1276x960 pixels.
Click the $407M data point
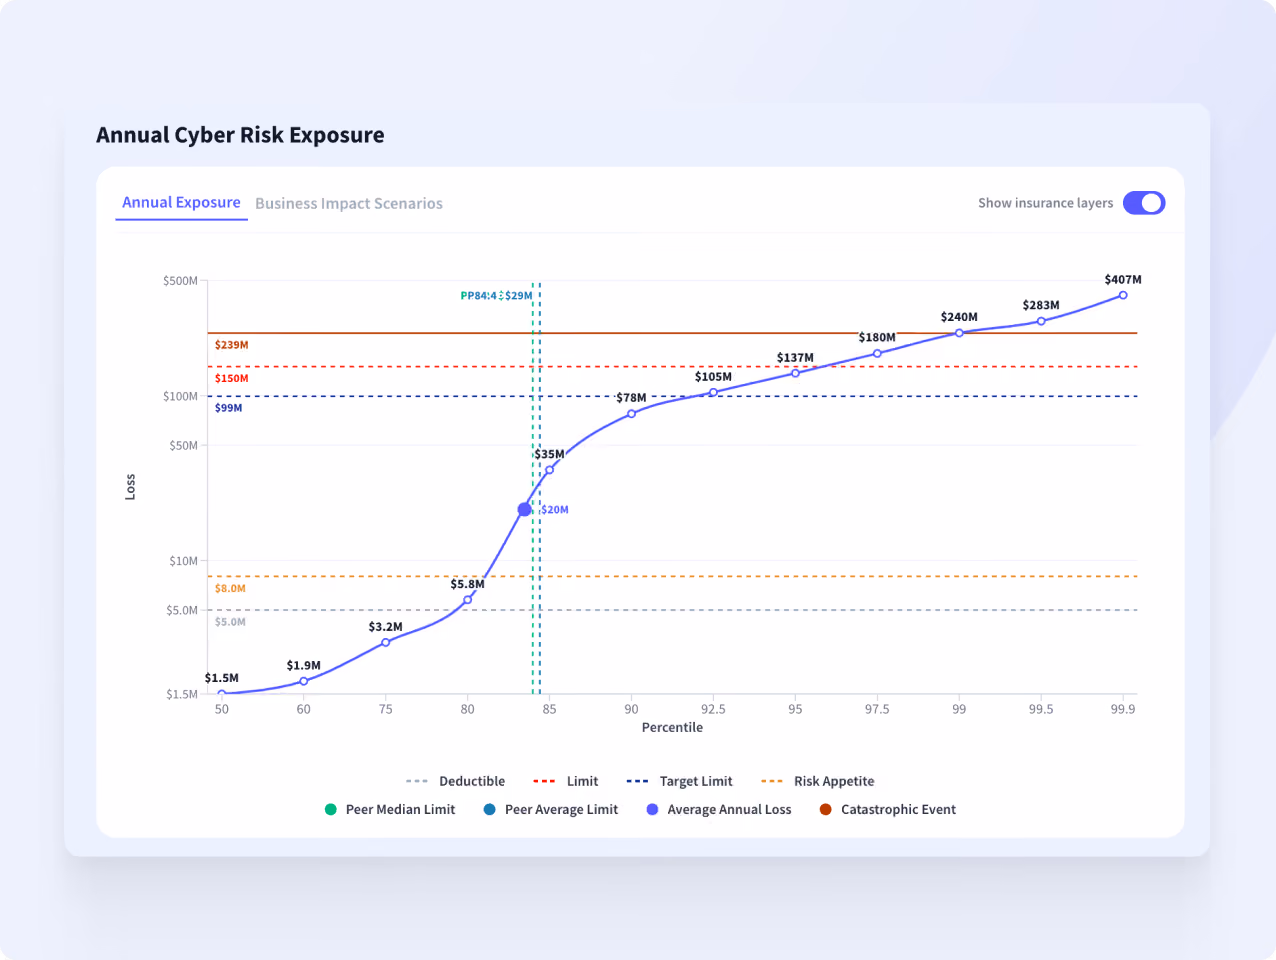coord(1123,295)
